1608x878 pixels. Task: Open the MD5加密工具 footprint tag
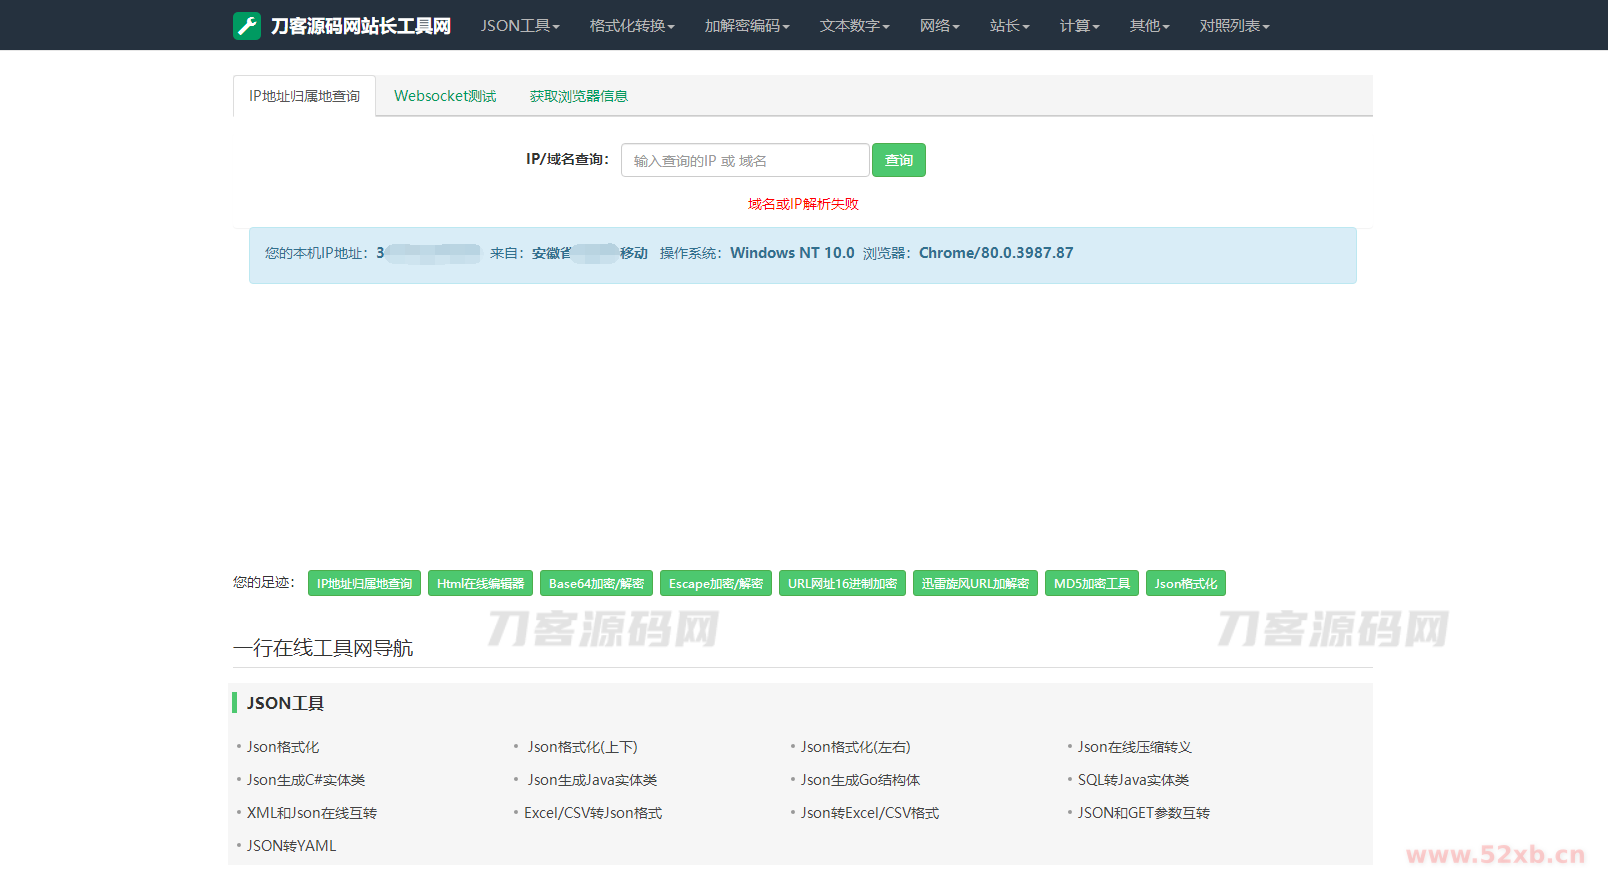point(1091,583)
